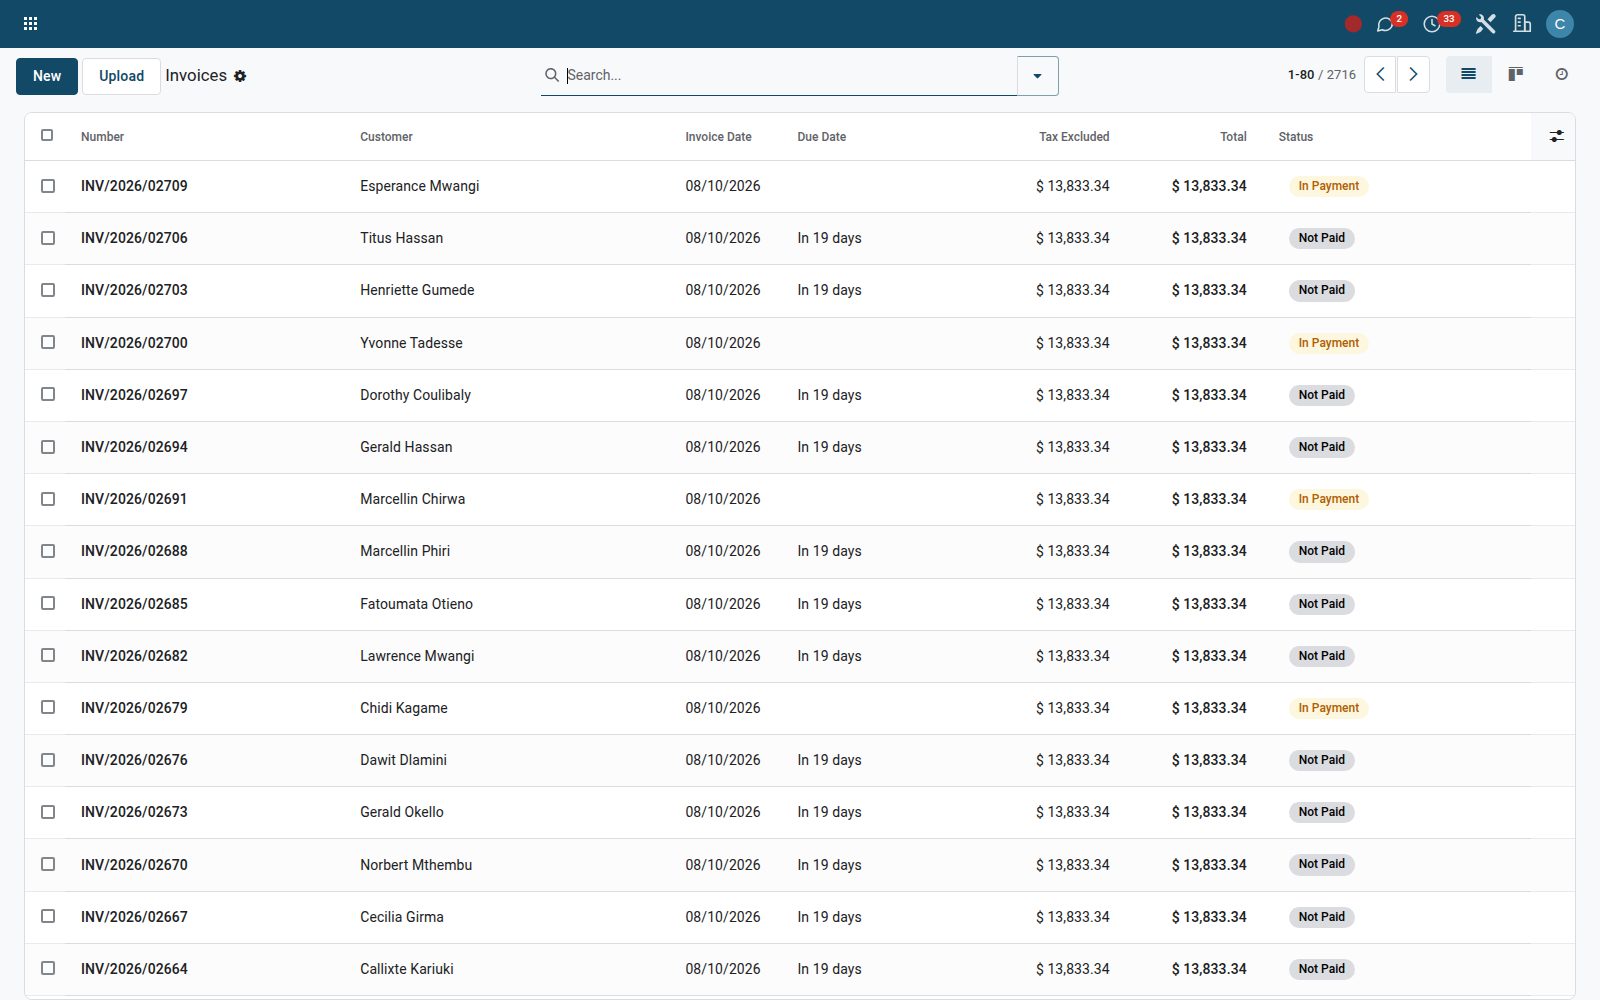Check the box for INV/2026/02664
Screen dimensions: 1600x1000
(x=48, y=968)
